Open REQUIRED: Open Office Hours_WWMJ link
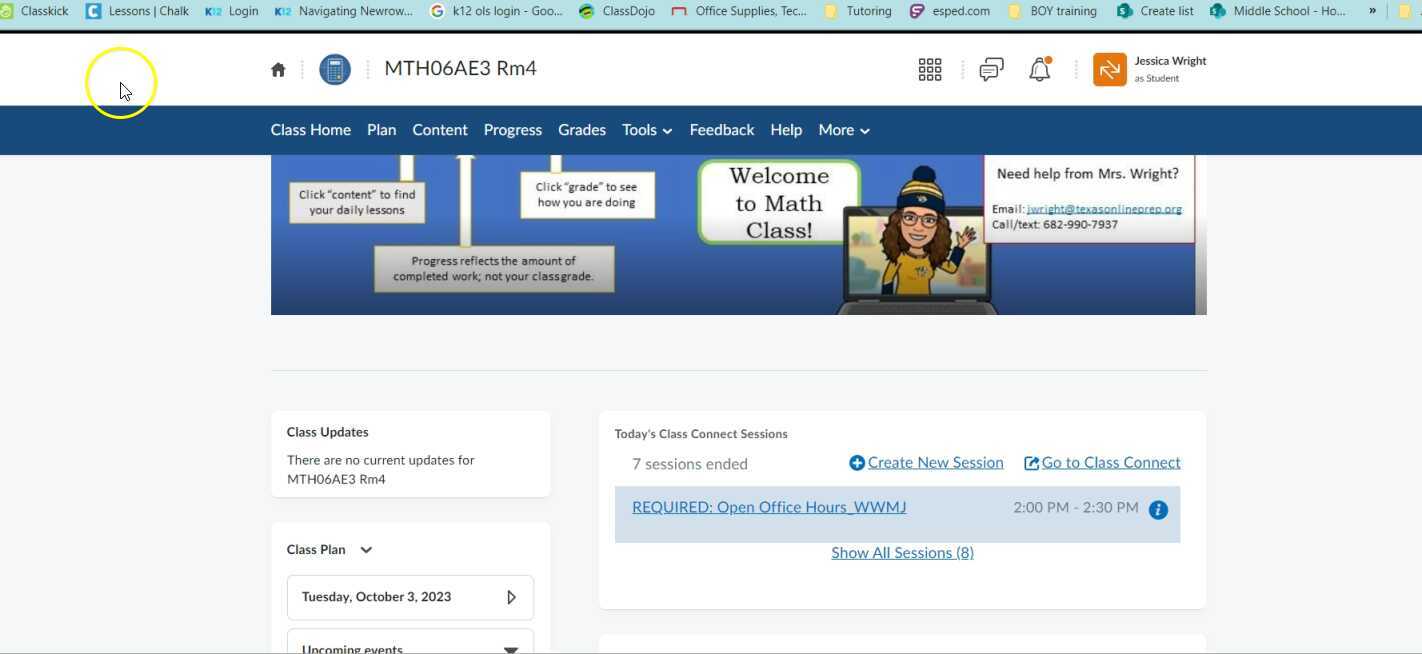1422x654 pixels. coord(769,507)
